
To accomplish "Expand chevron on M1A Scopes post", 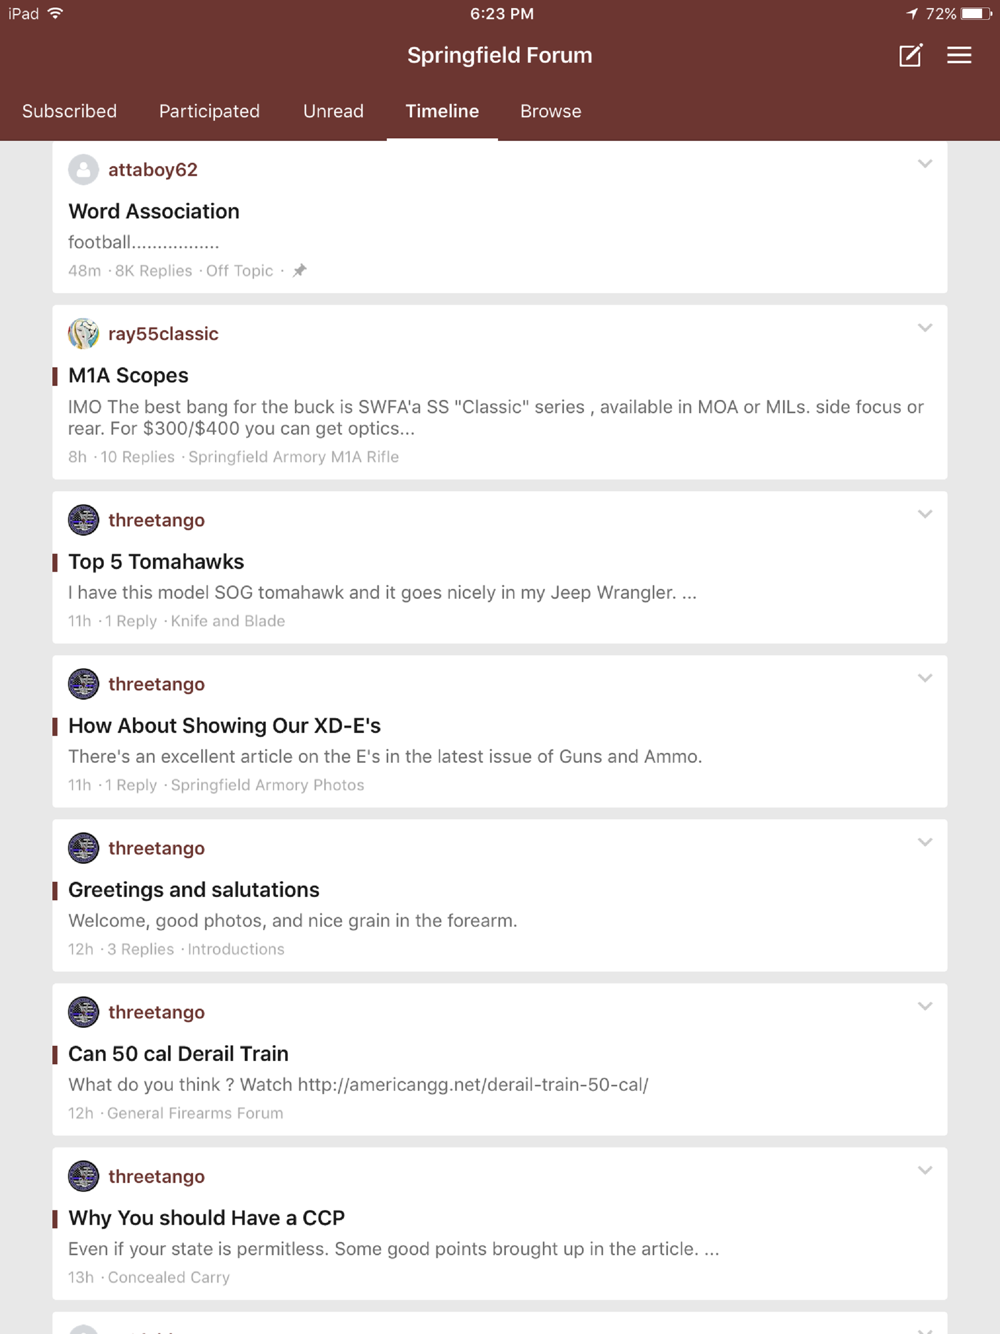I will [x=925, y=328].
